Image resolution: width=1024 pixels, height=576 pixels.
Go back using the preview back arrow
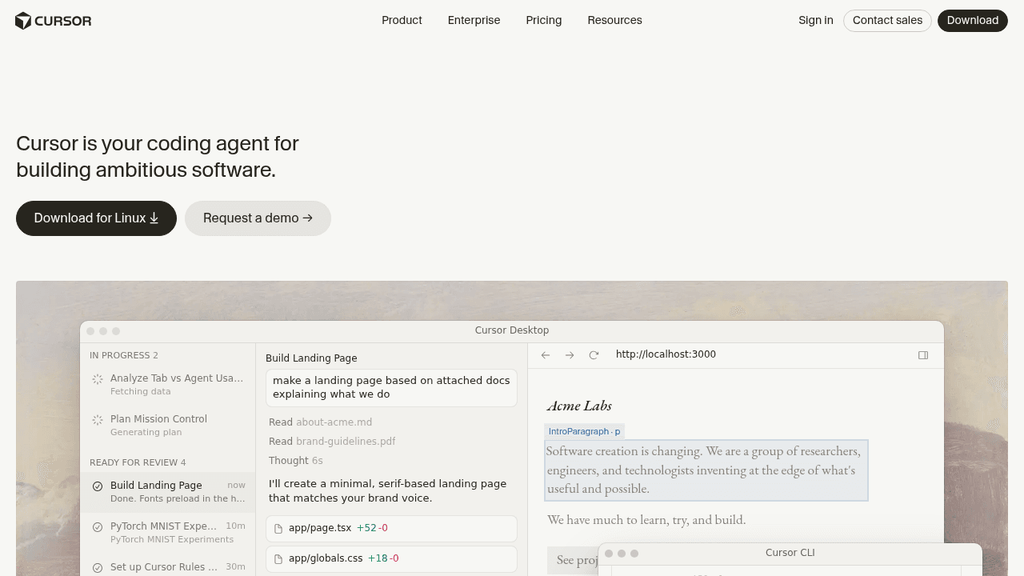tap(545, 355)
